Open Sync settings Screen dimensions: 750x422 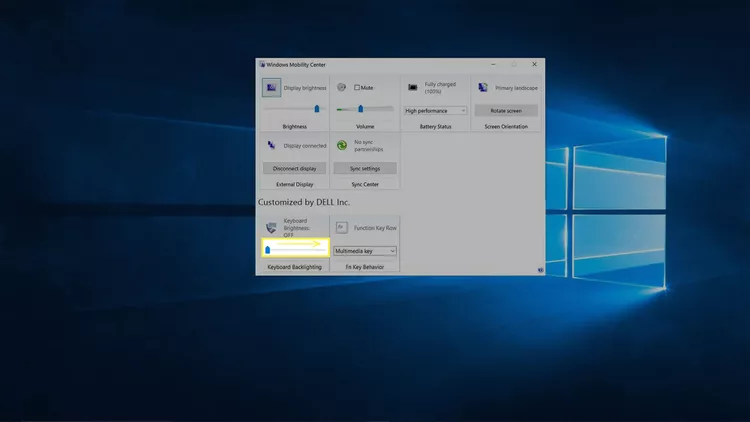point(364,168)
